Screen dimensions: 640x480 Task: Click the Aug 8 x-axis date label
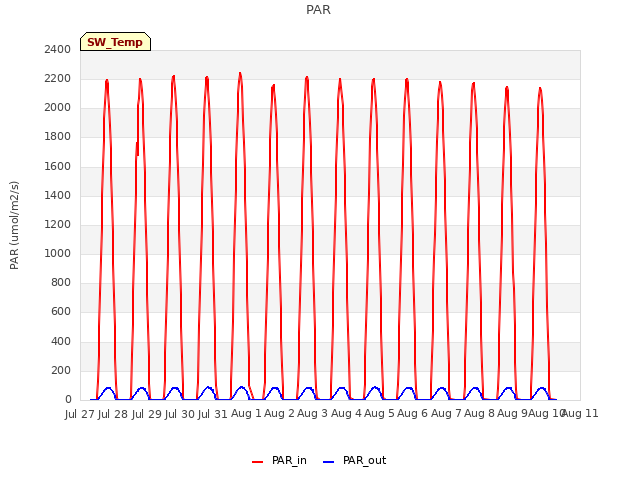[x=479, y=413]
